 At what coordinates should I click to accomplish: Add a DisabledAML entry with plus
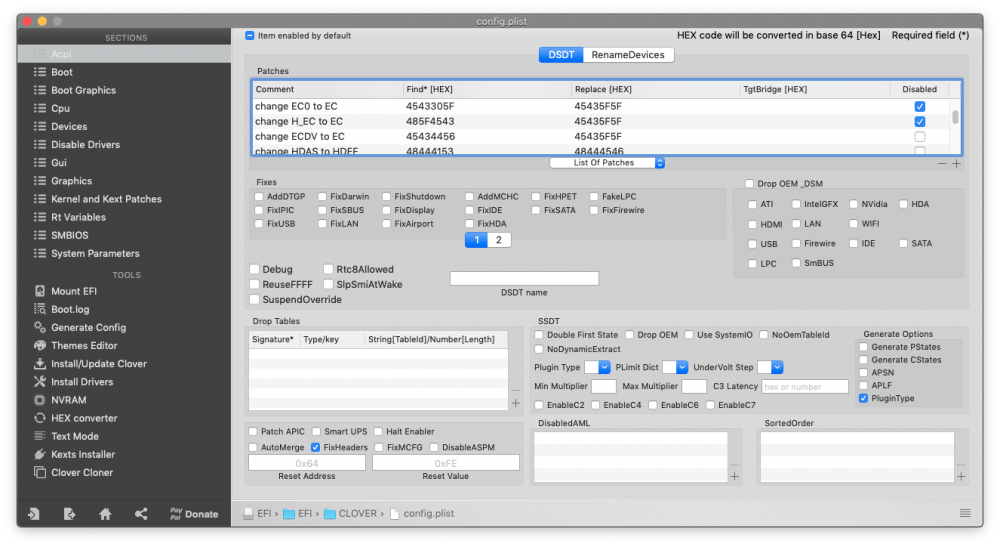point(735,476)
